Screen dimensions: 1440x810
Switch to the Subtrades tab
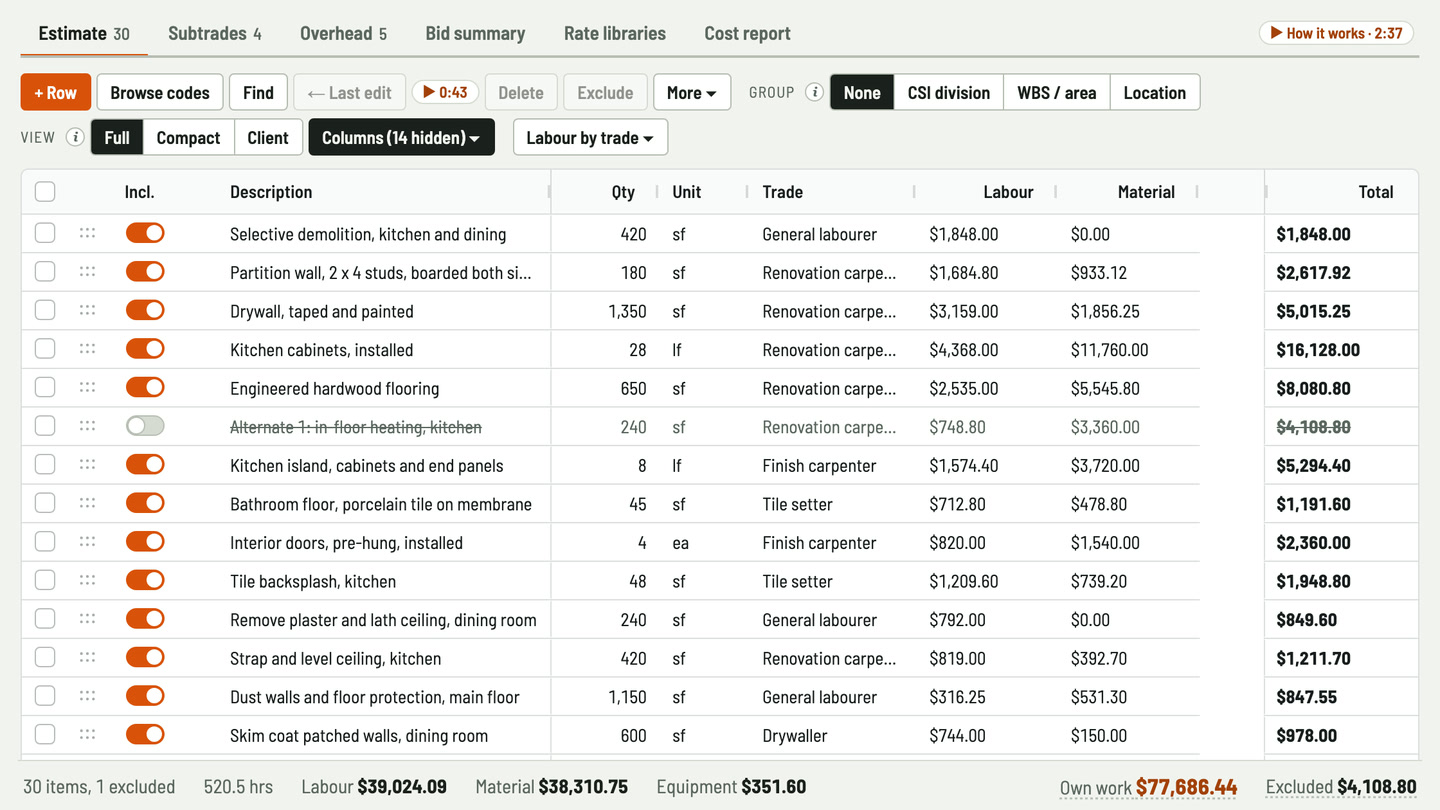point(215,33)
